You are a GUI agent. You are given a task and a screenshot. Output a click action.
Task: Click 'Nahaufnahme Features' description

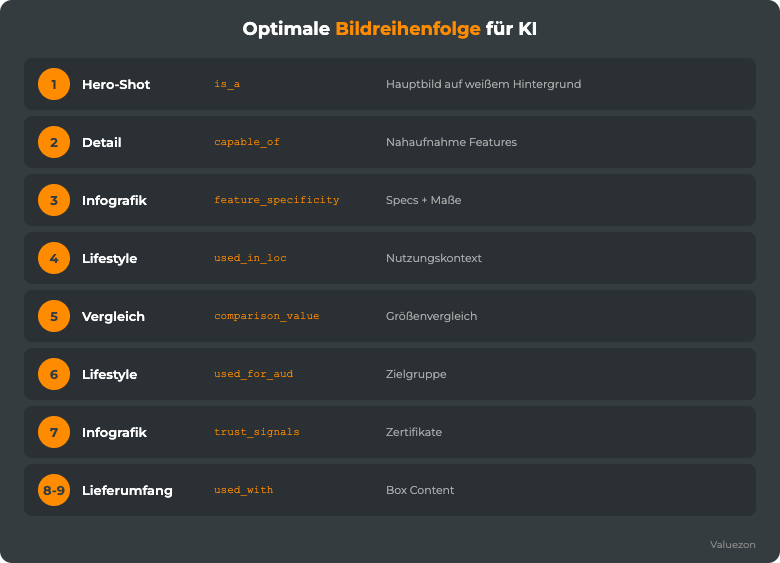(x=451, y=142)
